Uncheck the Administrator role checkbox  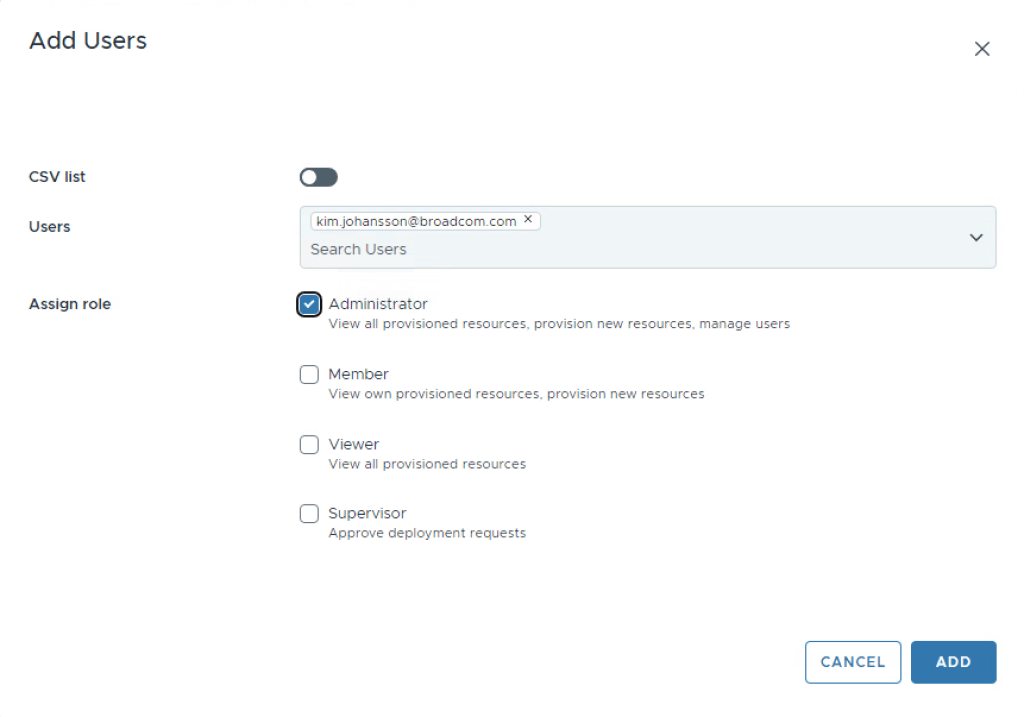coord(309,304)
